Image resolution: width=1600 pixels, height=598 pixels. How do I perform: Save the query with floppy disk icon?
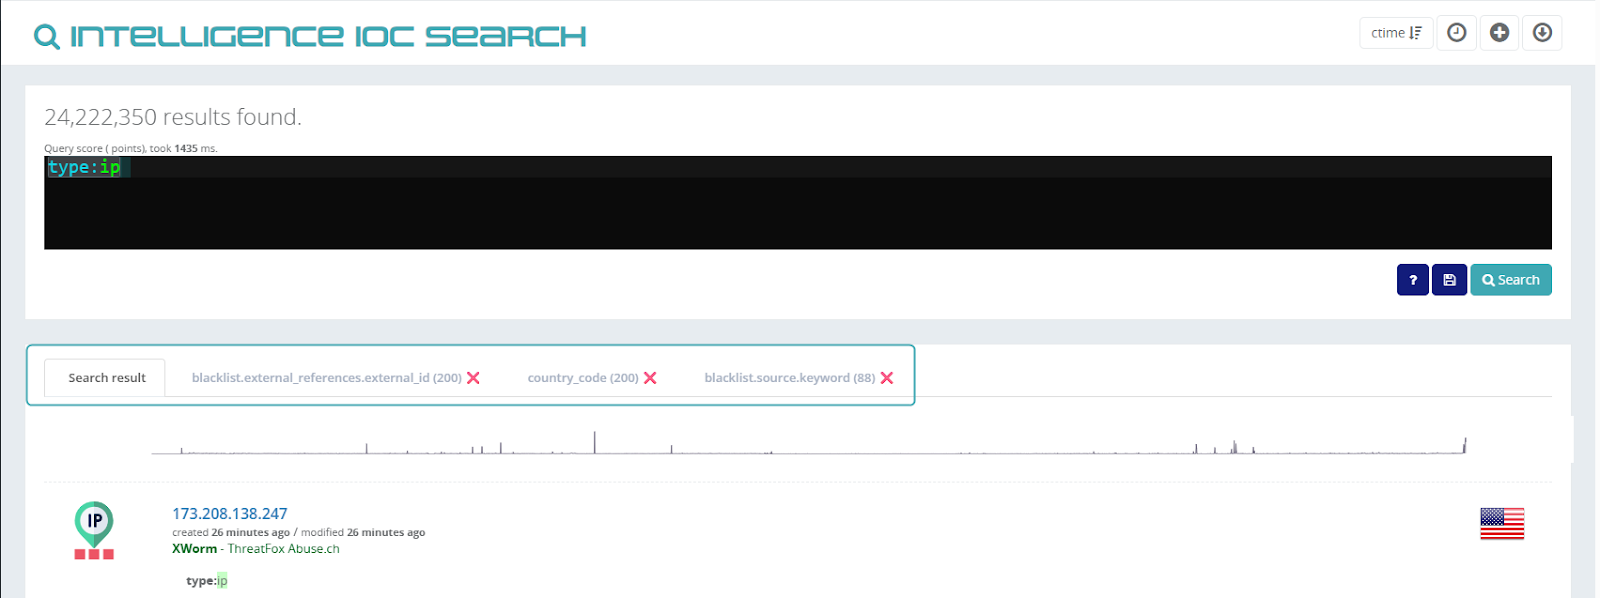1449,280
